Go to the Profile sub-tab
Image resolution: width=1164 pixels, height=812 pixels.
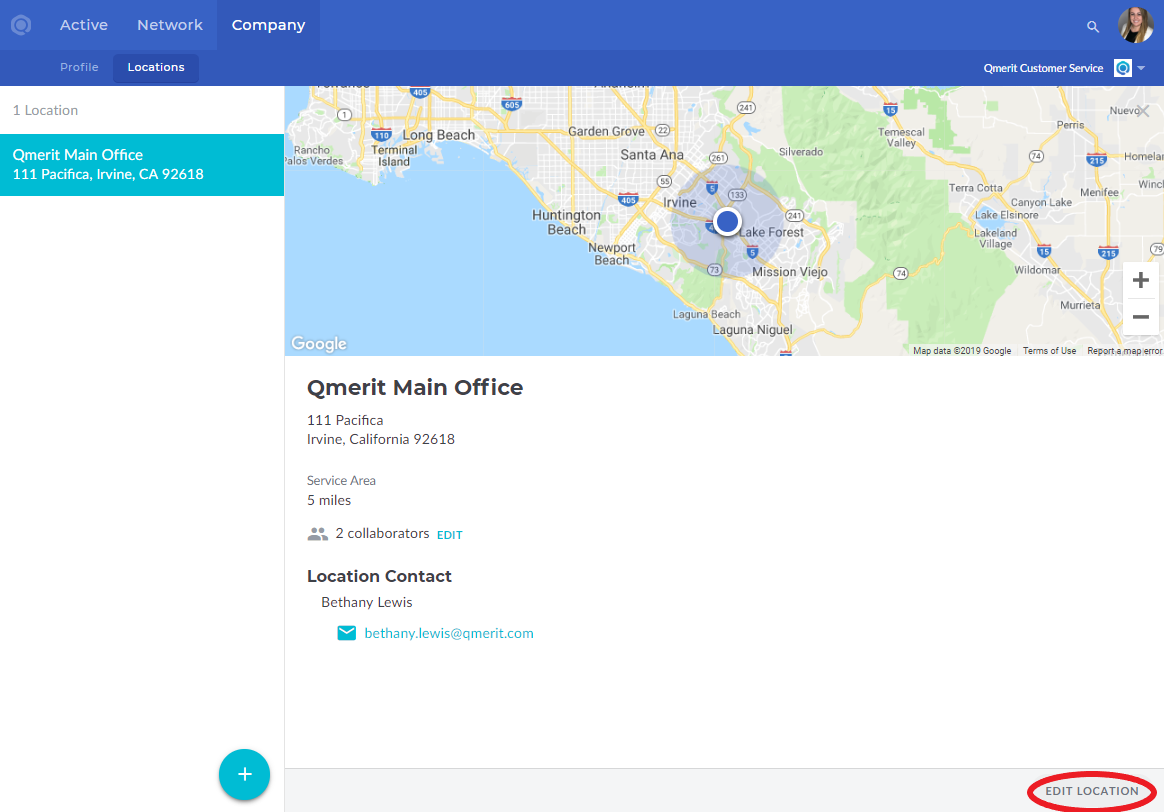[x=79, y=67]
